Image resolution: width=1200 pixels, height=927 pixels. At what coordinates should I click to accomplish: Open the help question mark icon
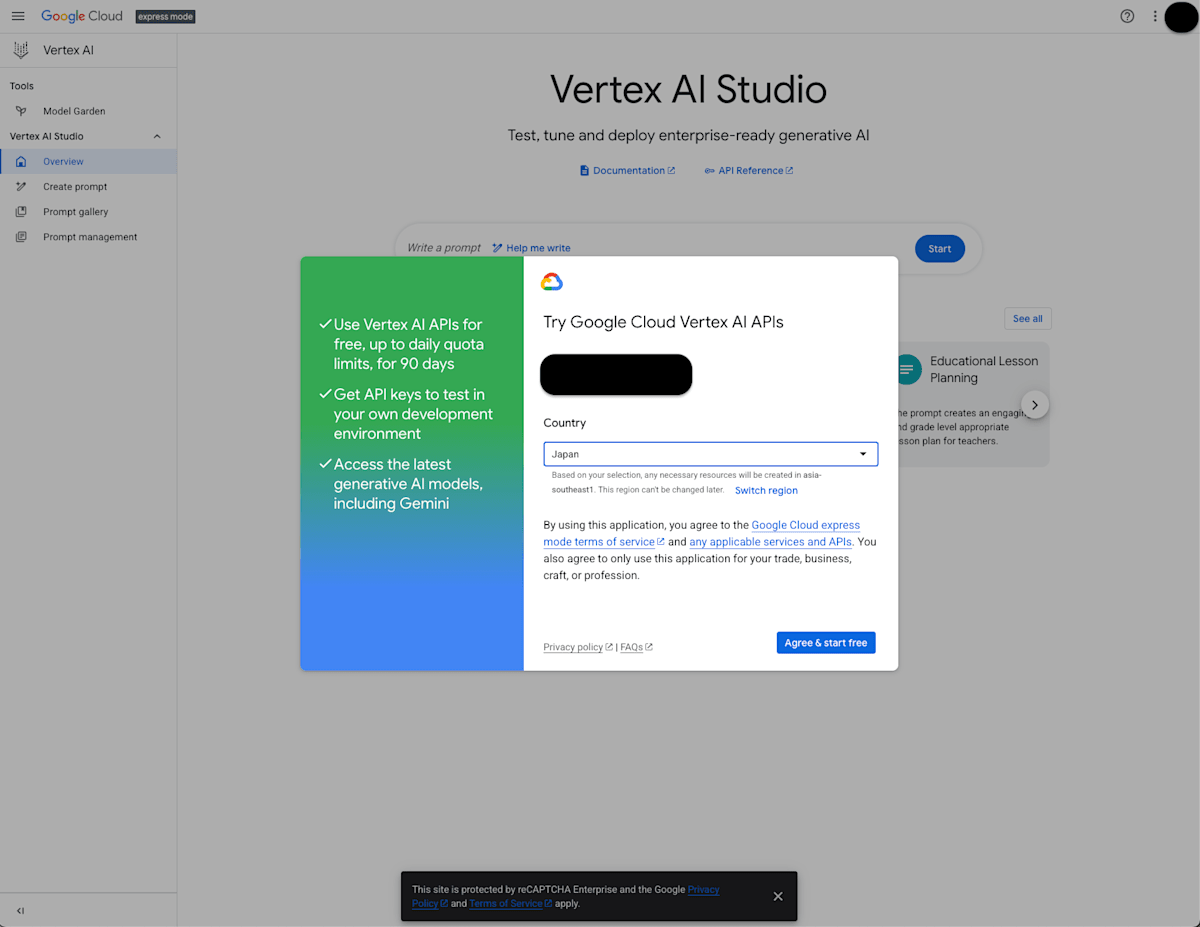coord(1127,16)
